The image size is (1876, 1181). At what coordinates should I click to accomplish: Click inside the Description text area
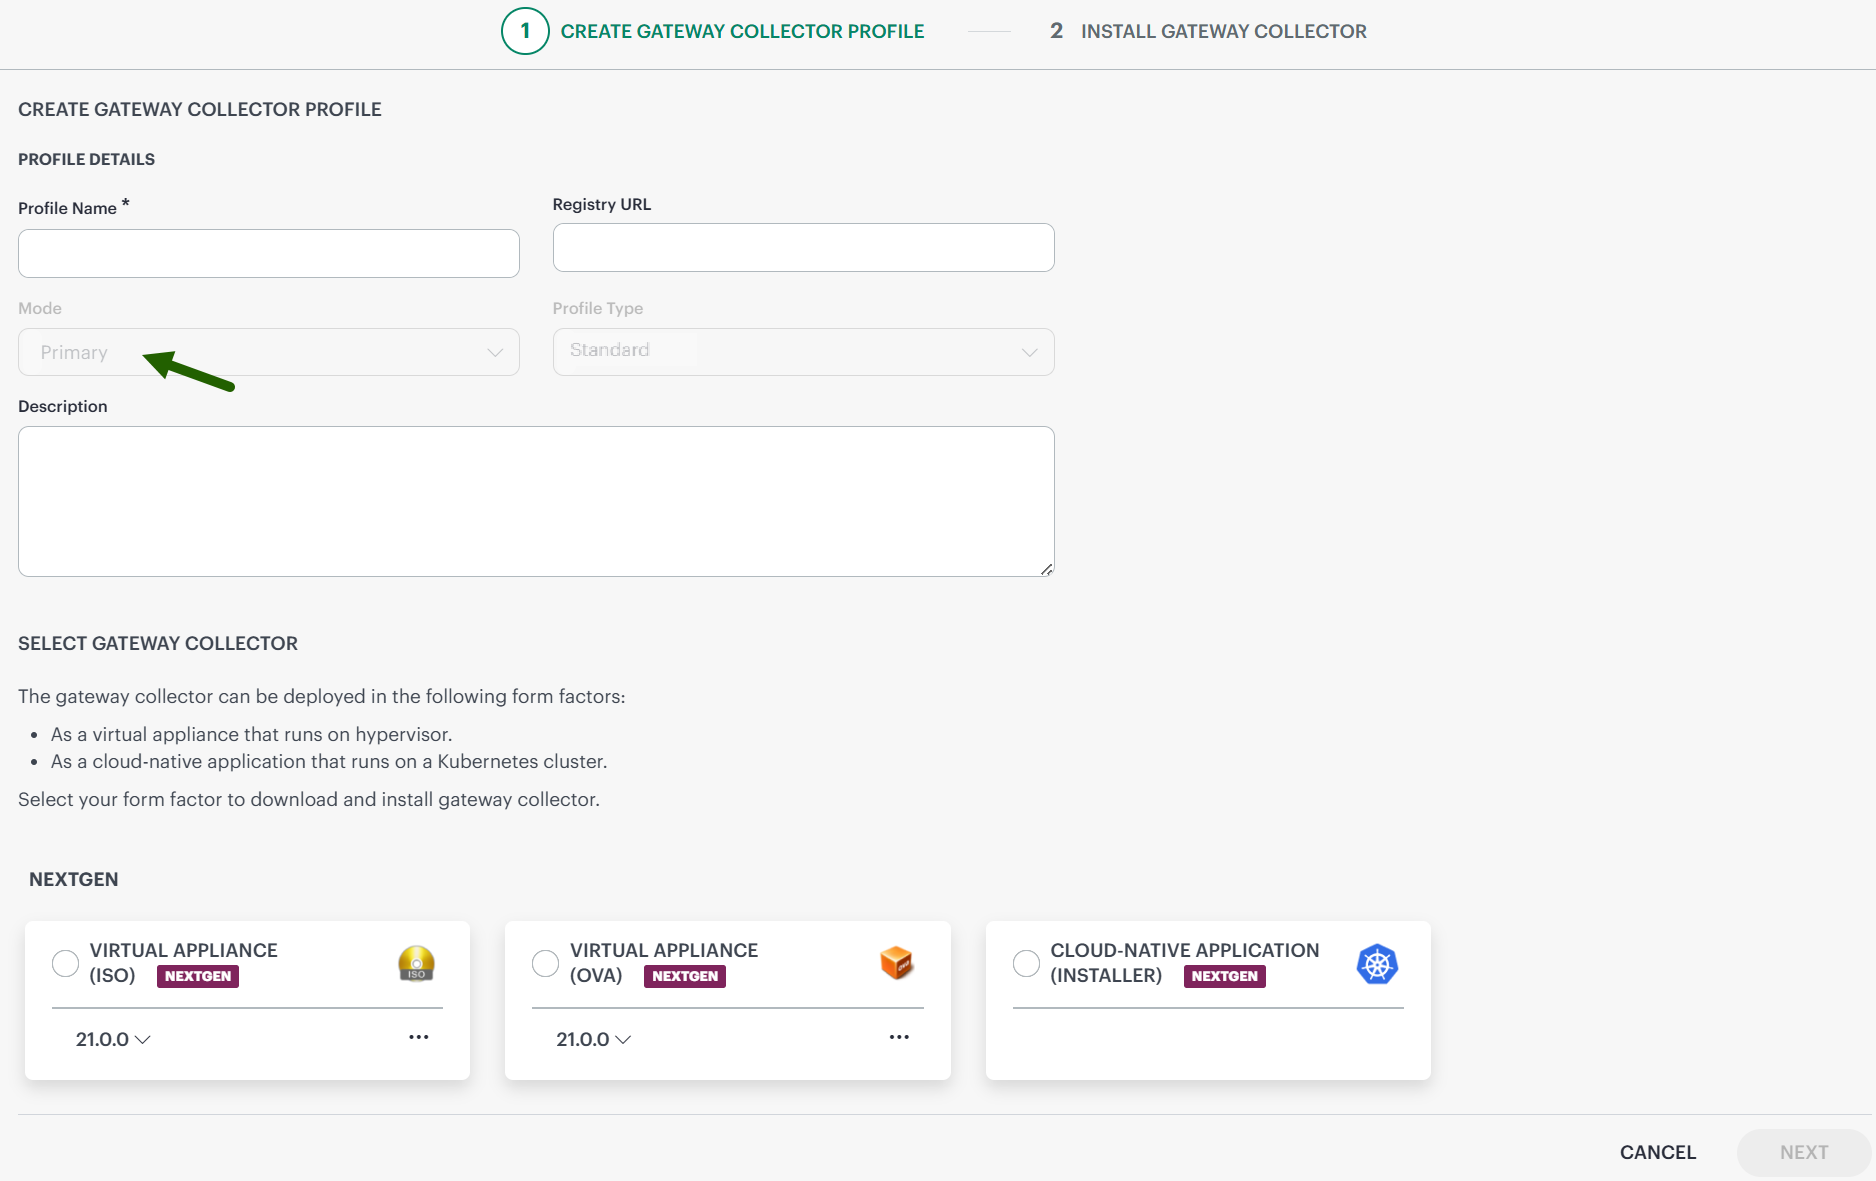tap(536, 501)
